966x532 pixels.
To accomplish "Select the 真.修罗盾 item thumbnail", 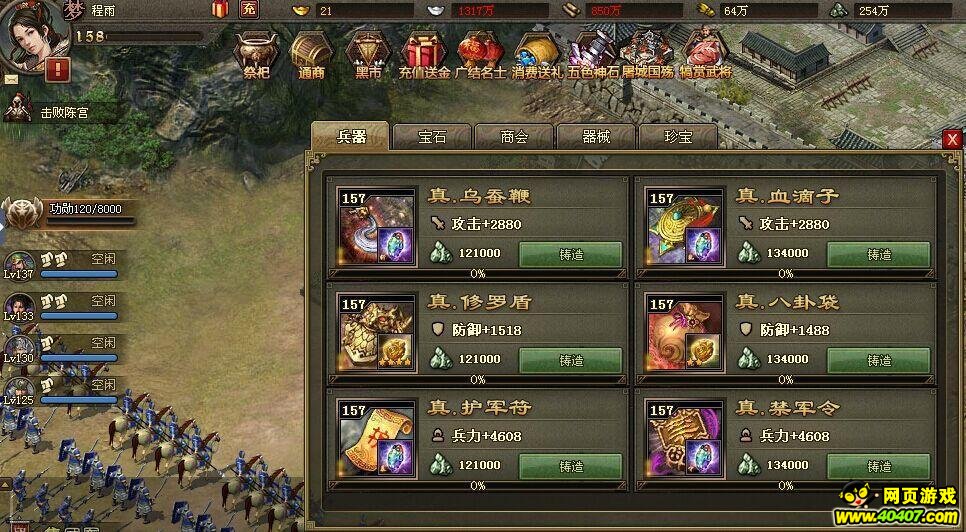I will point(376,333).
